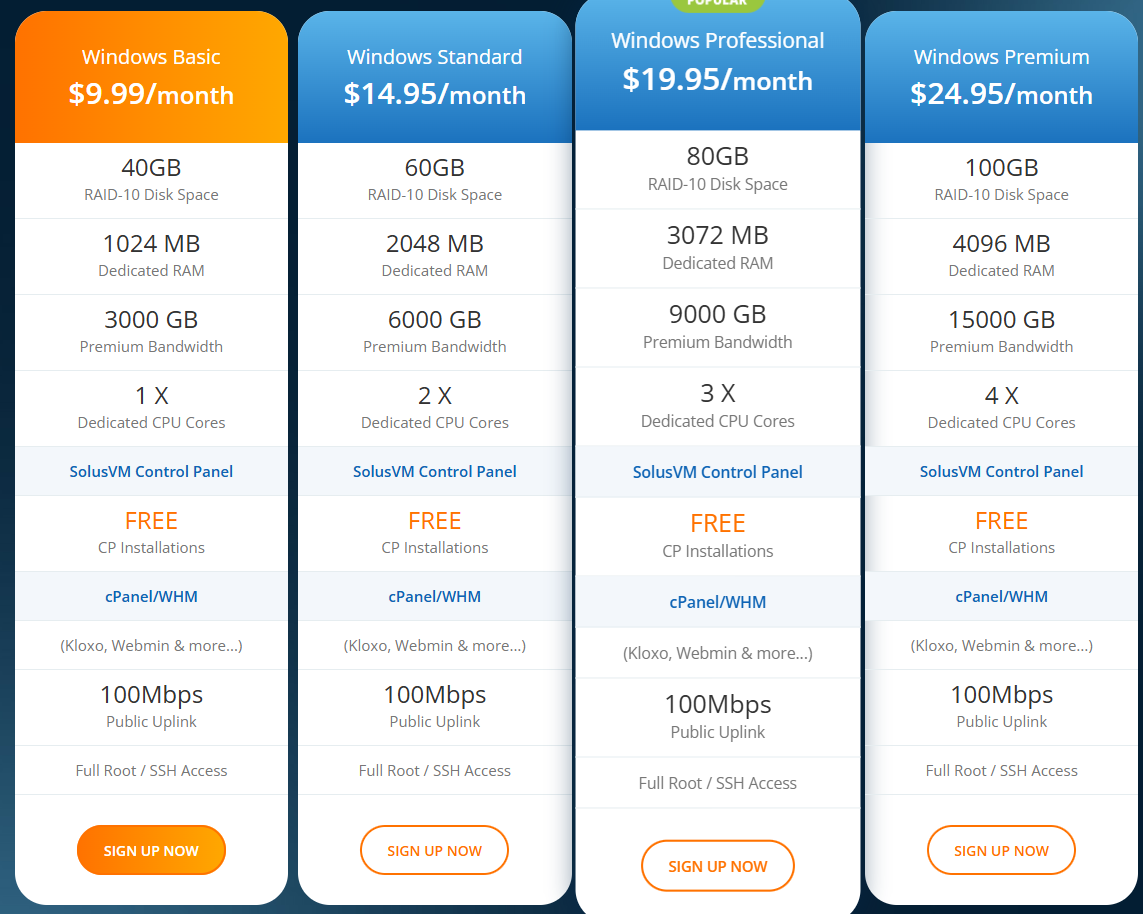Click cPanel/WHM in Windows Standard column
The height and width of the screenshot is (914, 1143).
tap(434, 596)
